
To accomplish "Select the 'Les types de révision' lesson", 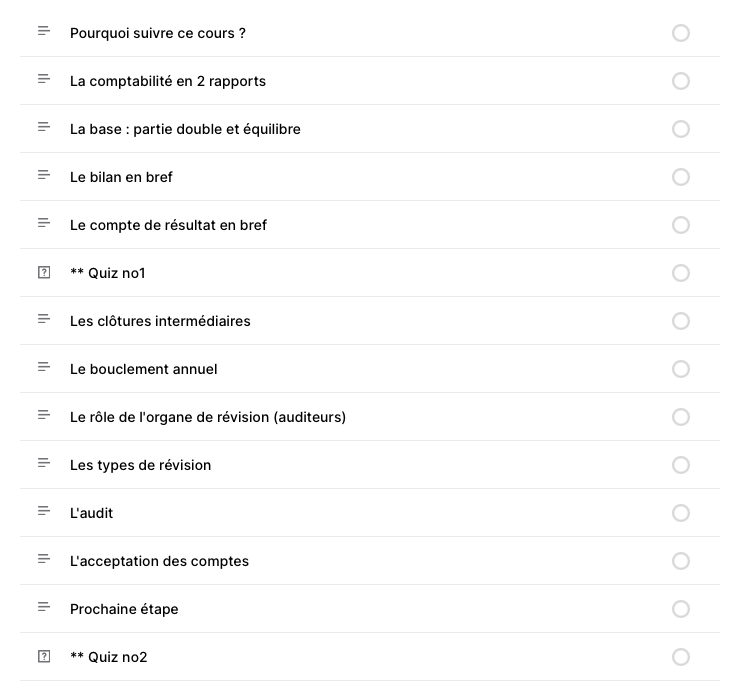I will point(140,465).
